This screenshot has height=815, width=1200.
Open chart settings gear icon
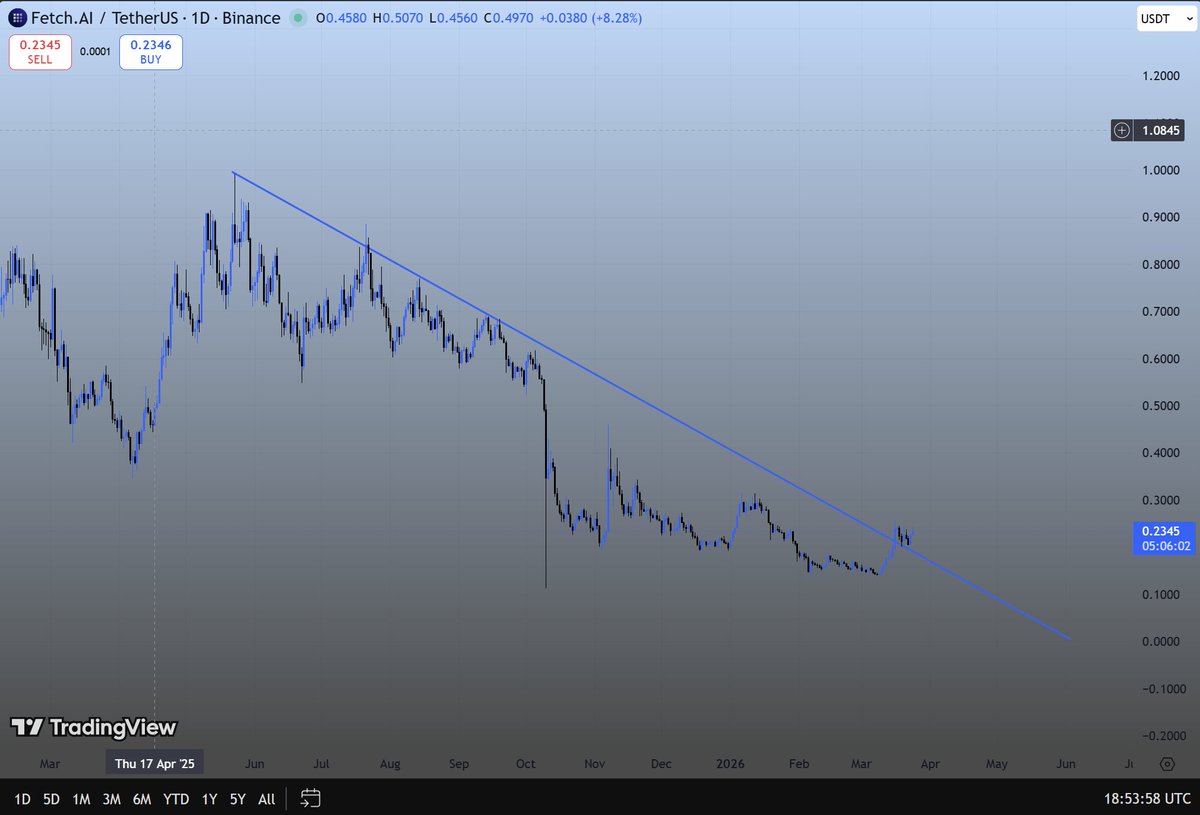[1167, 764]
